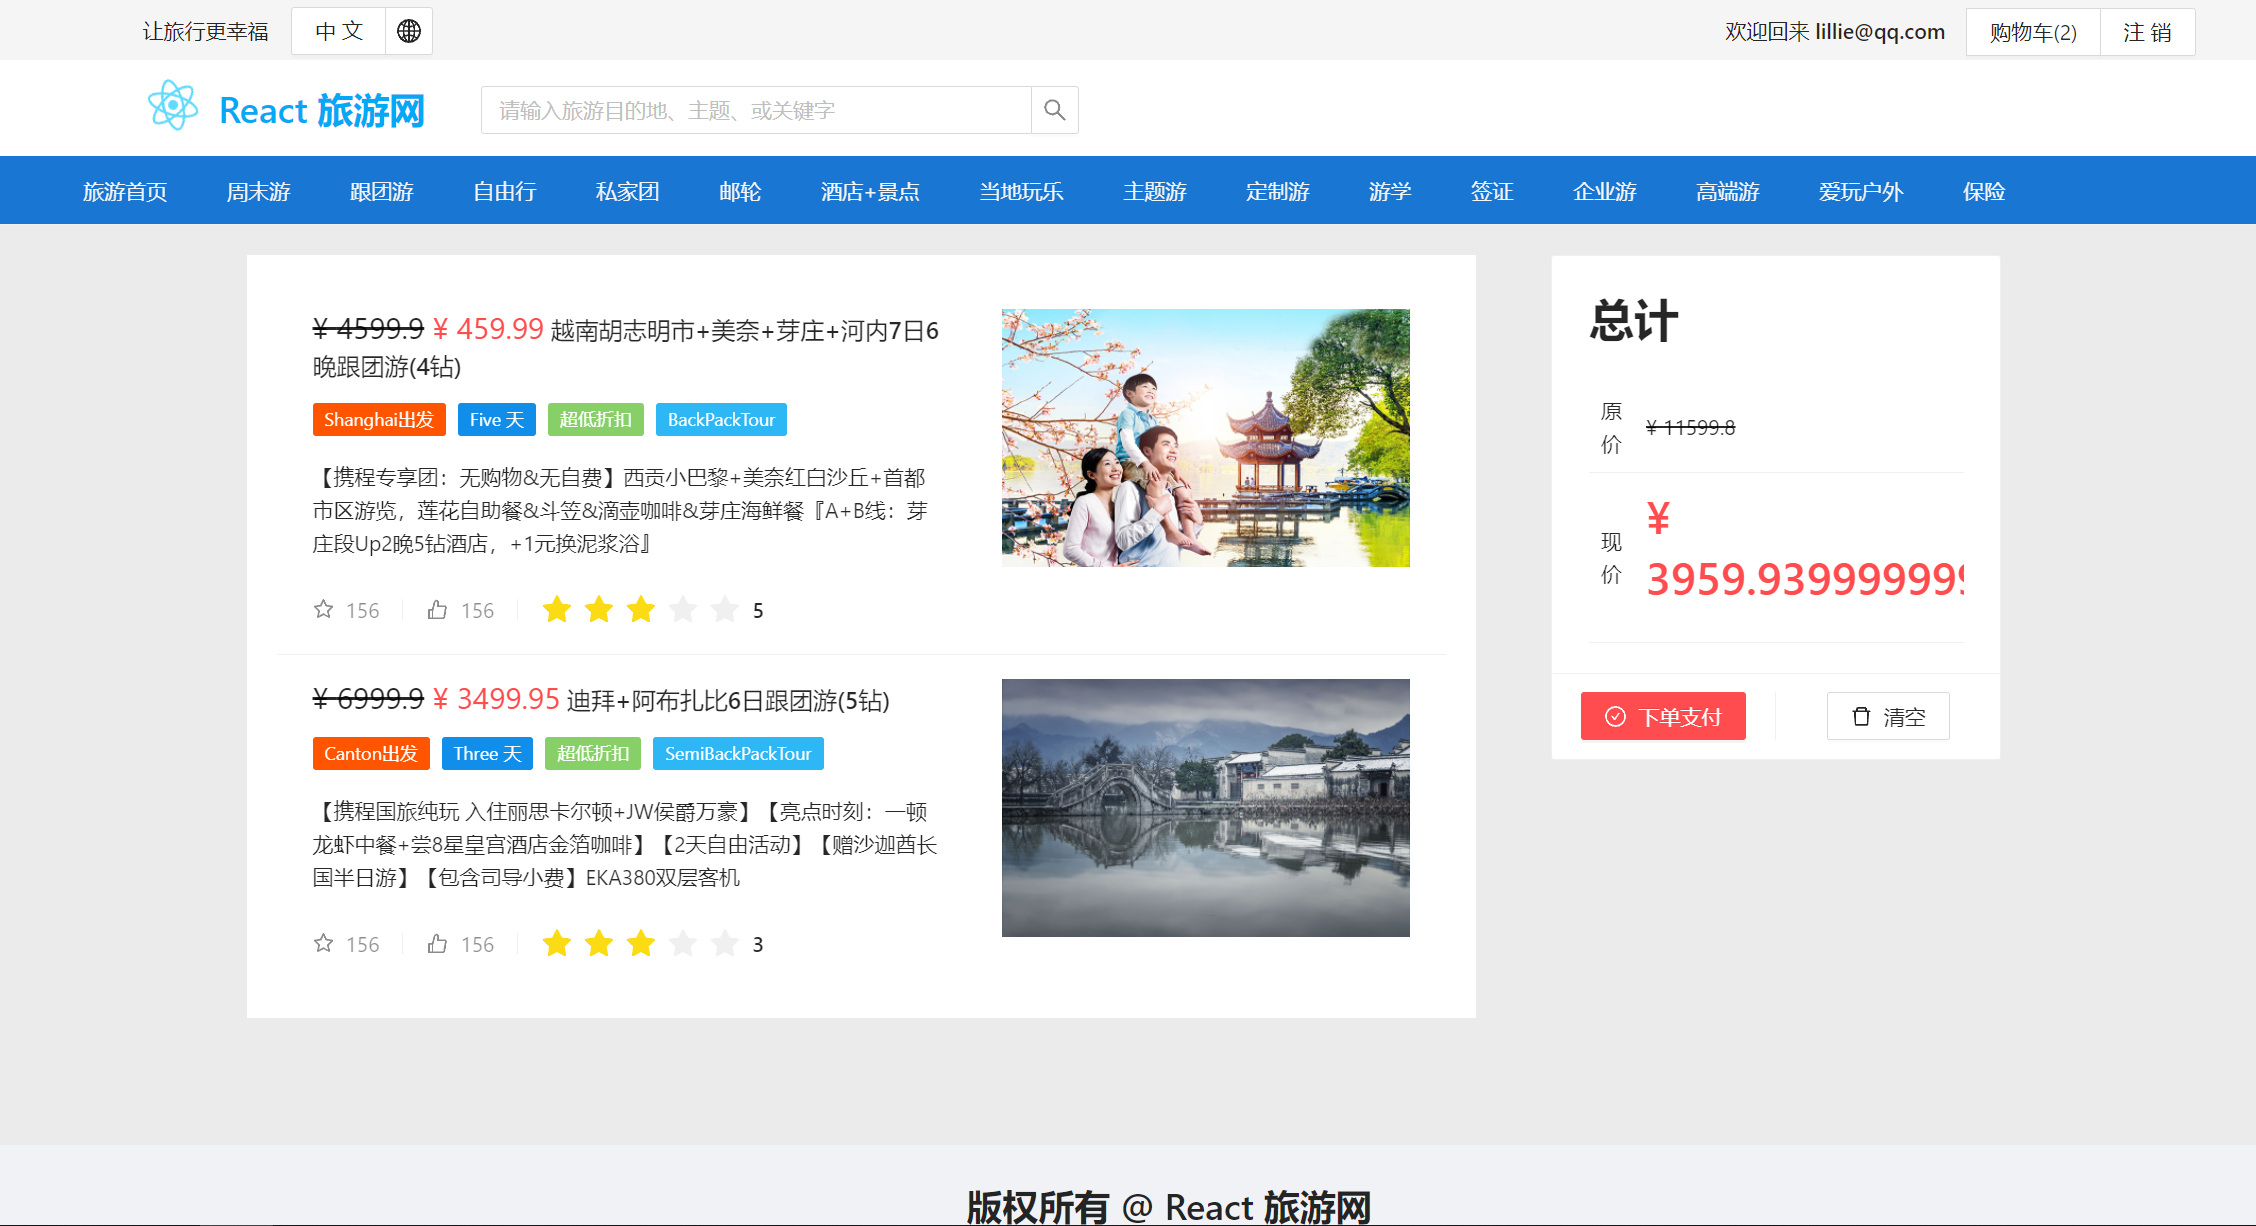
Task: Open the Dubai tour lake thumbnail image
Action: click(1205, 807)
